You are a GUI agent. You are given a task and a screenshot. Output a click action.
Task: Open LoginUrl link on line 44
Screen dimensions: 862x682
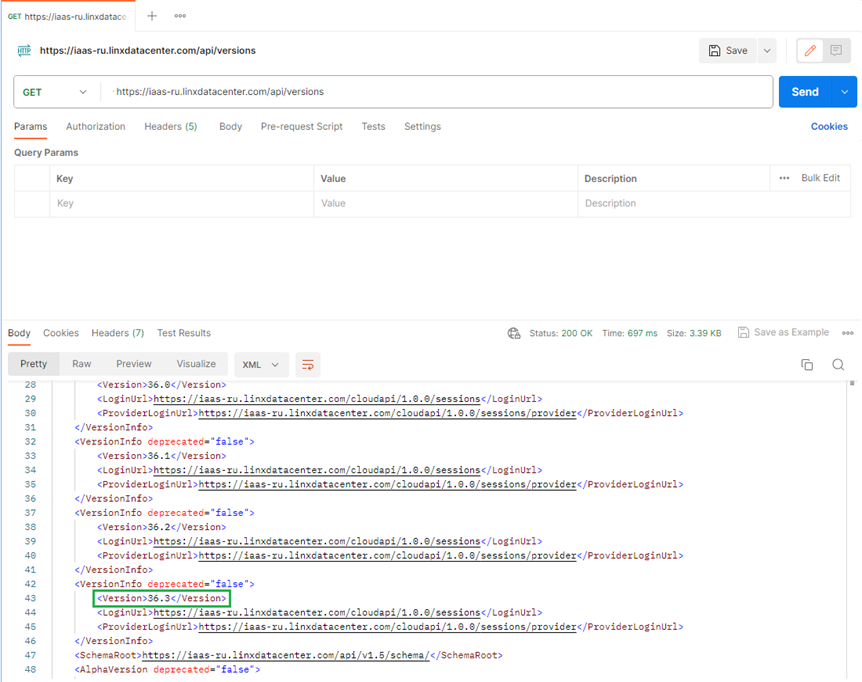pyautogui.click(x=317, y=613)
